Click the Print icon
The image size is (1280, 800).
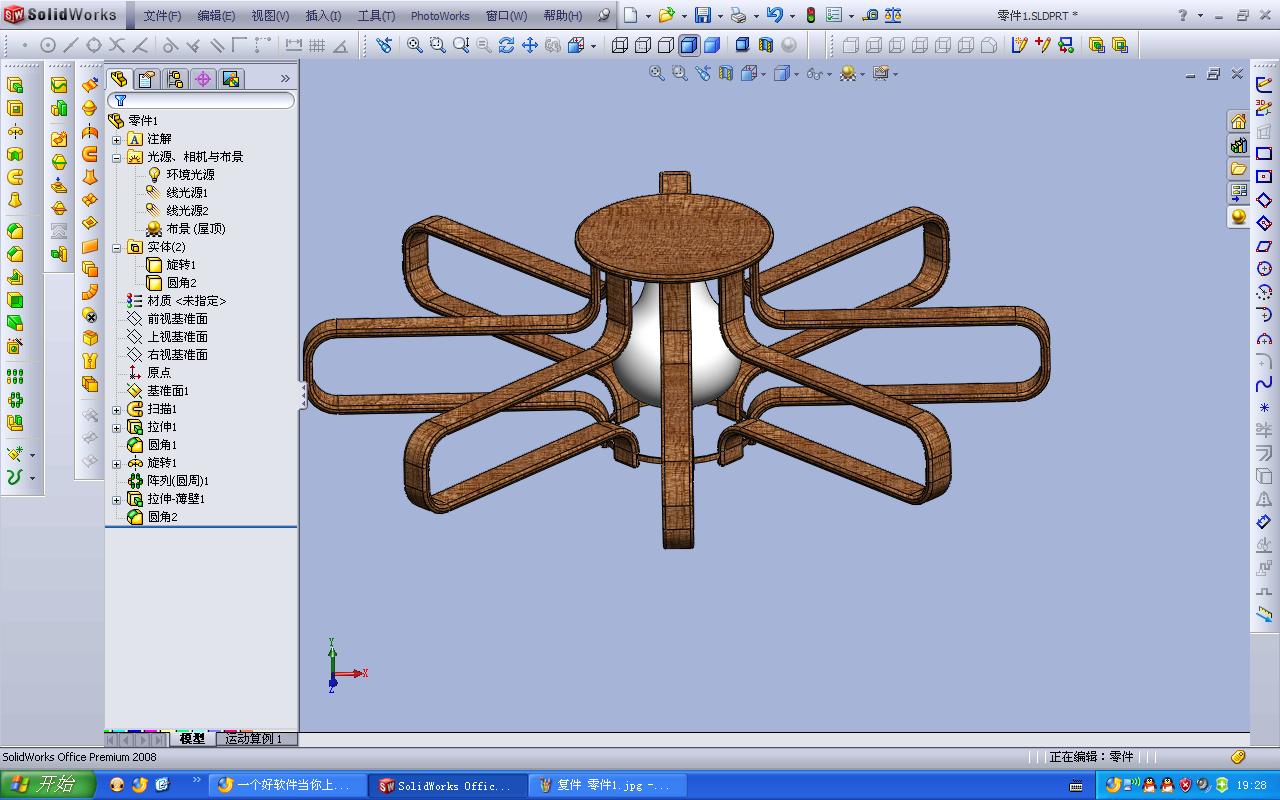[738, 15]
